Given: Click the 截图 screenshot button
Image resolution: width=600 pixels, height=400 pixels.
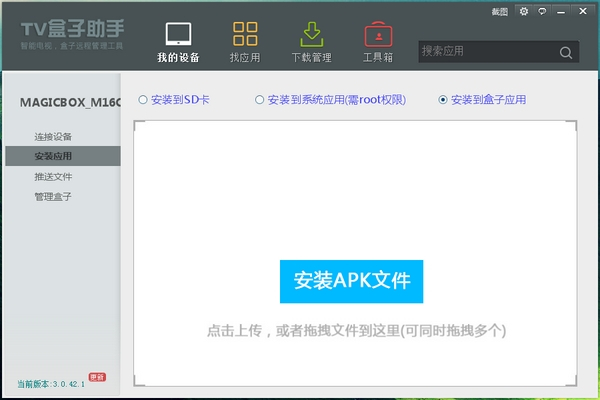Looking at the screenshot, I should click(x=499, y=12).
